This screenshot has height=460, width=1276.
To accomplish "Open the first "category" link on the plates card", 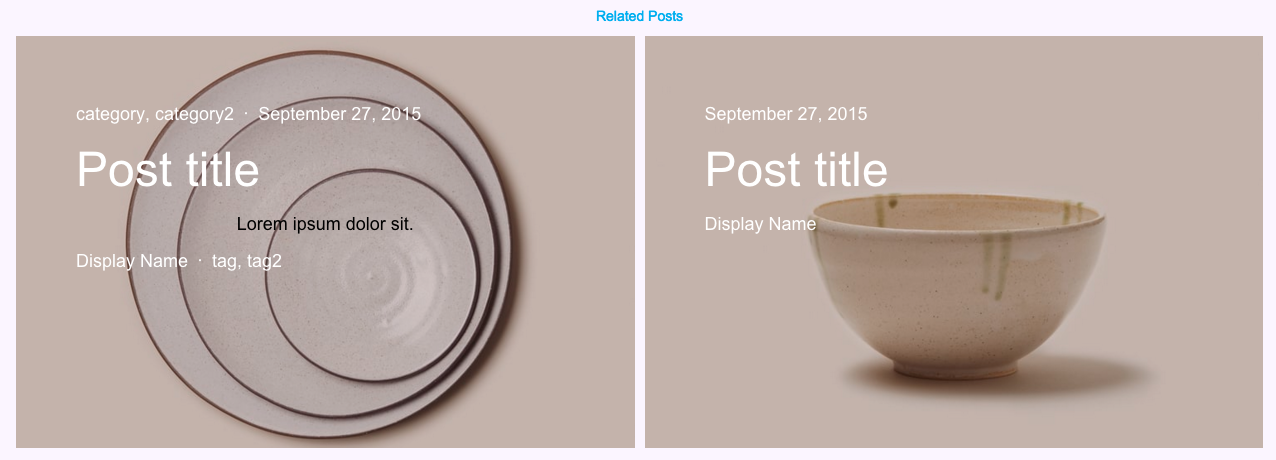I will coord(110,114).
